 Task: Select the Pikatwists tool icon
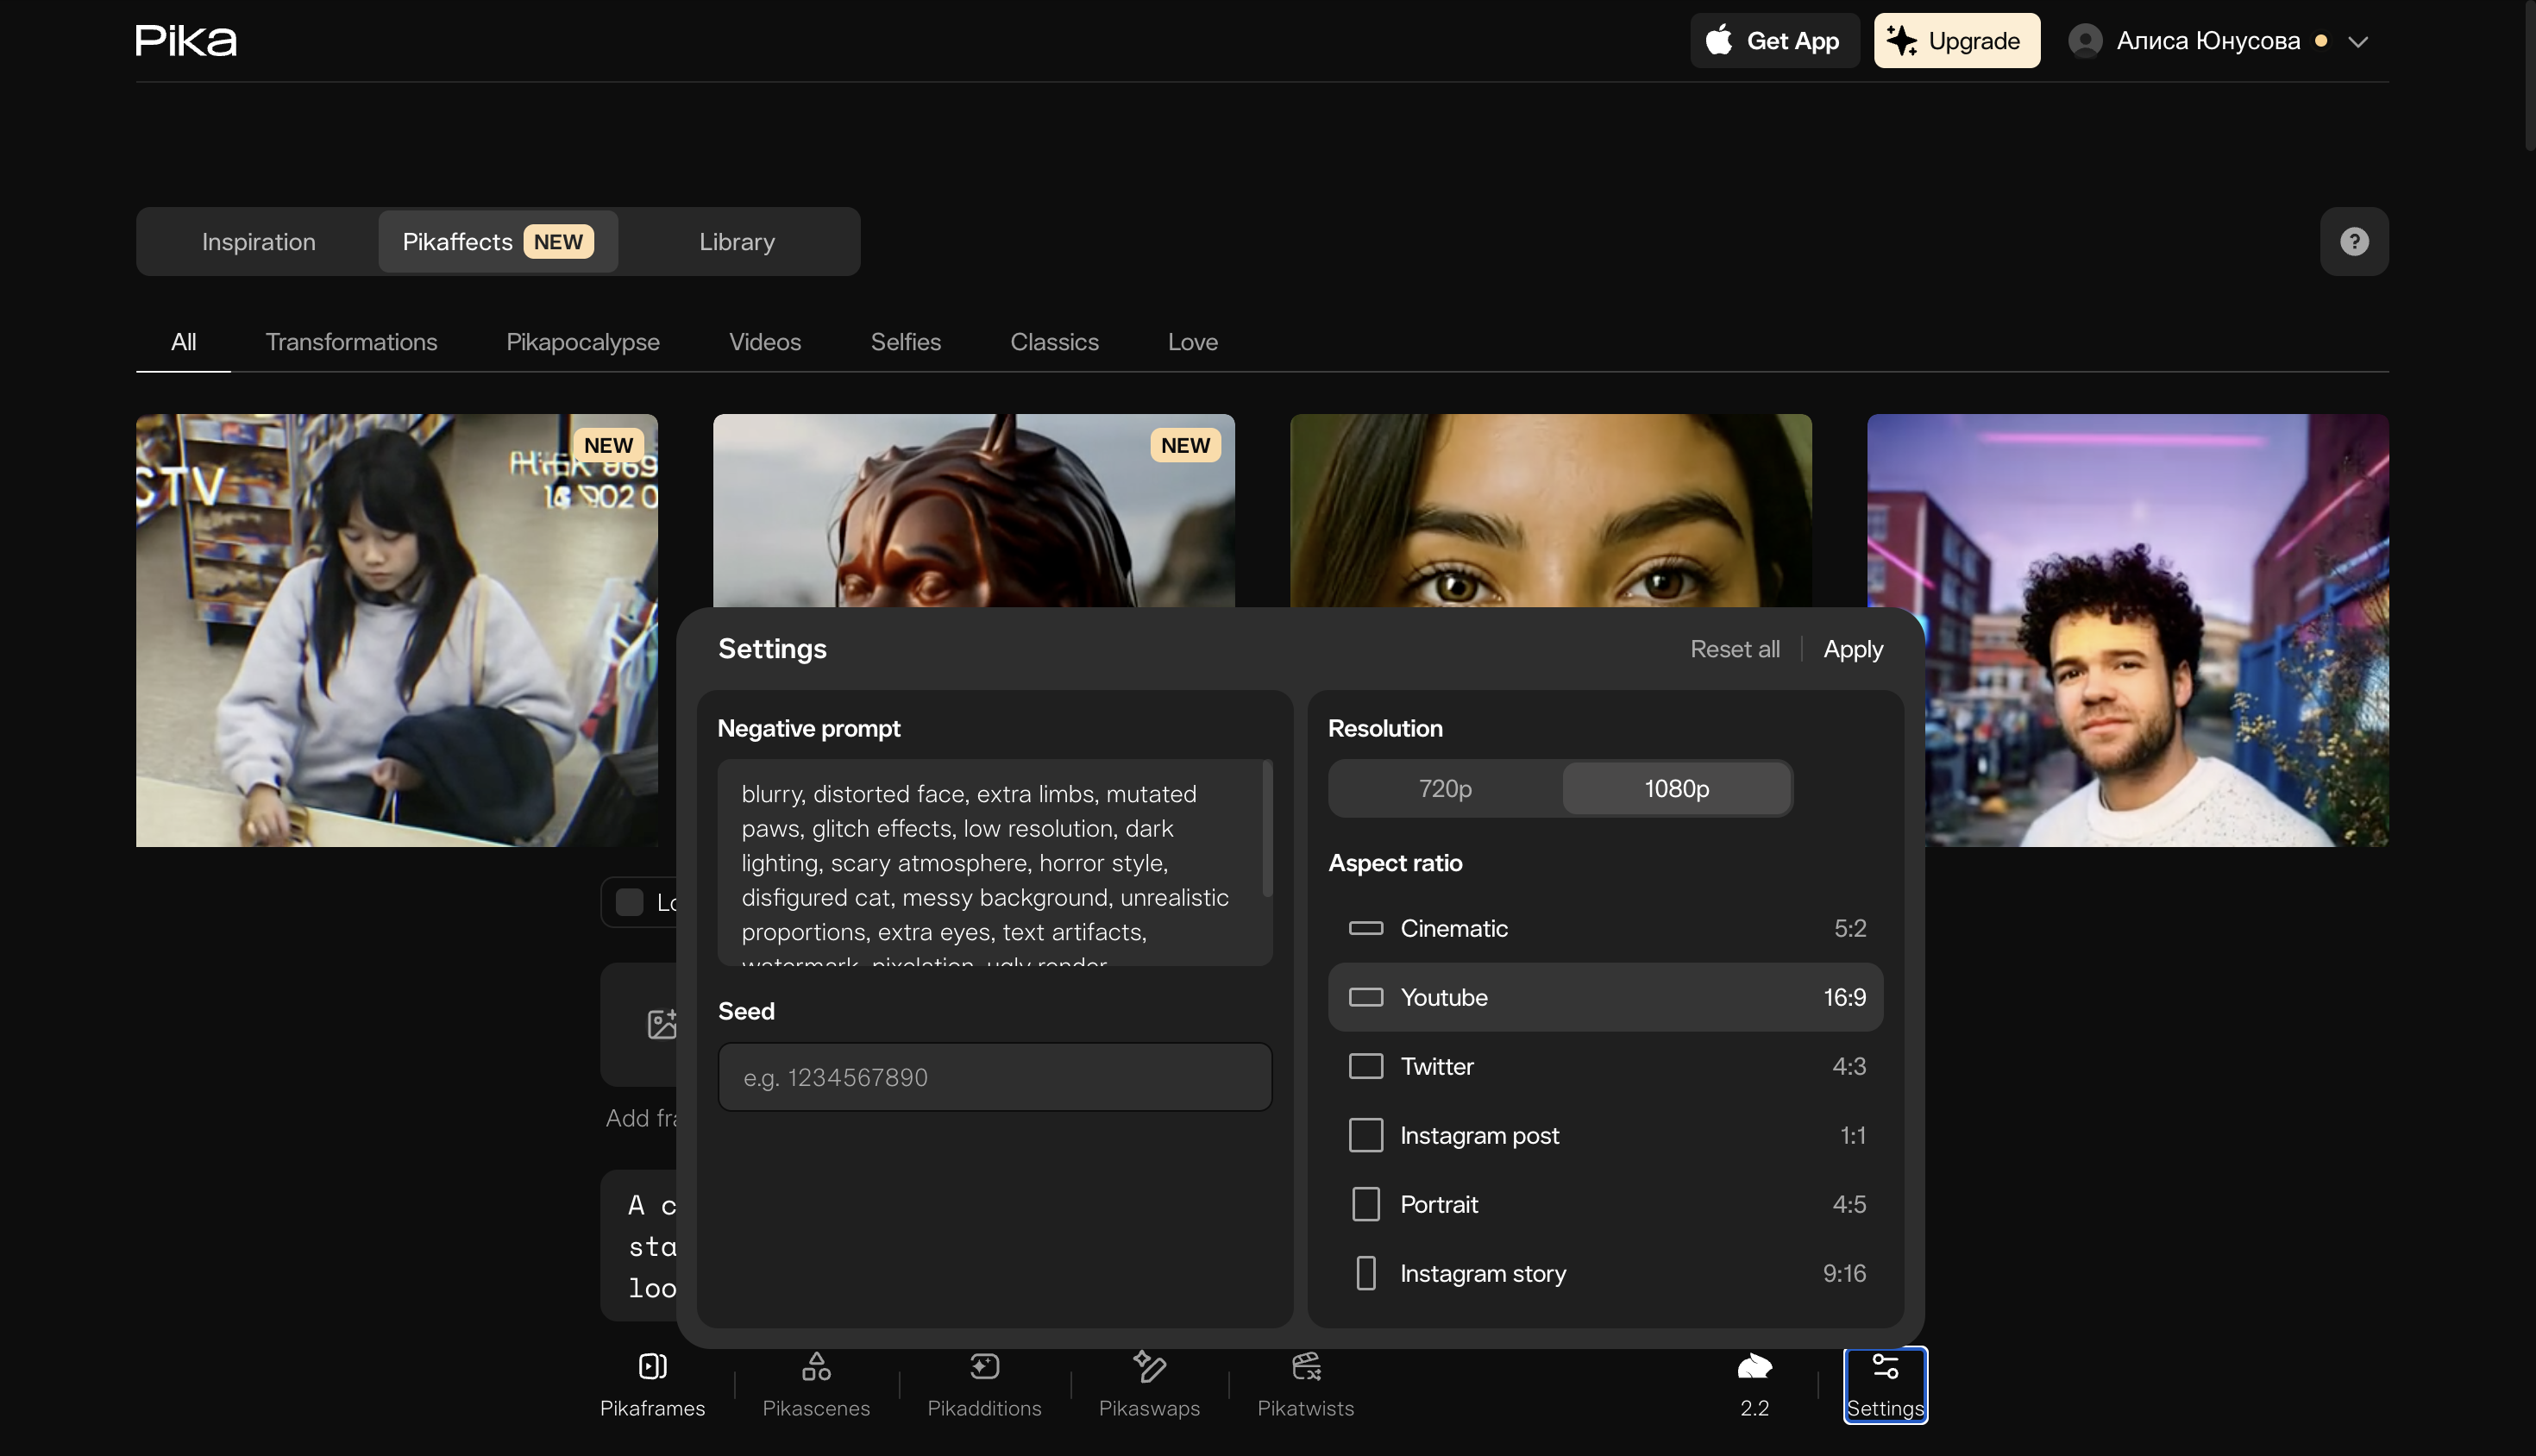pyautogui.click(x=1306, y=1366)
